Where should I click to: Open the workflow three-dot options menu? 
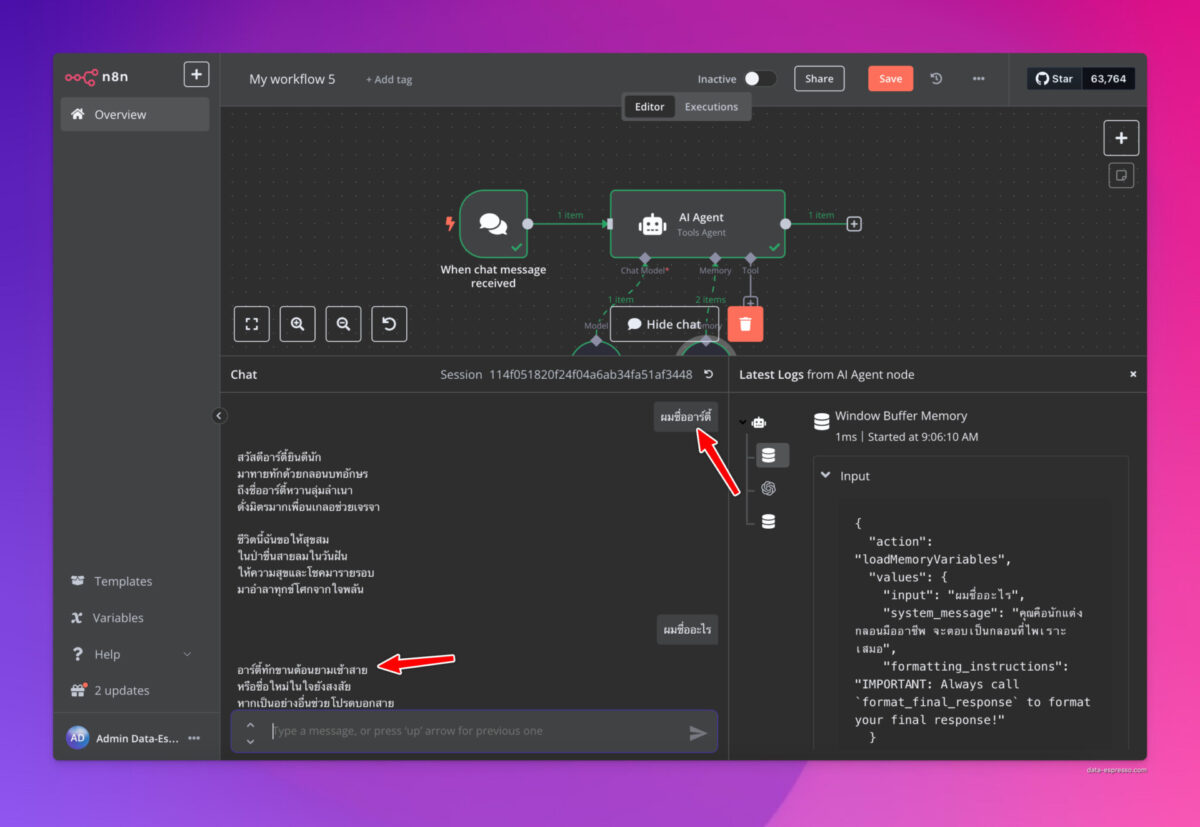click(x=979, y=79)
